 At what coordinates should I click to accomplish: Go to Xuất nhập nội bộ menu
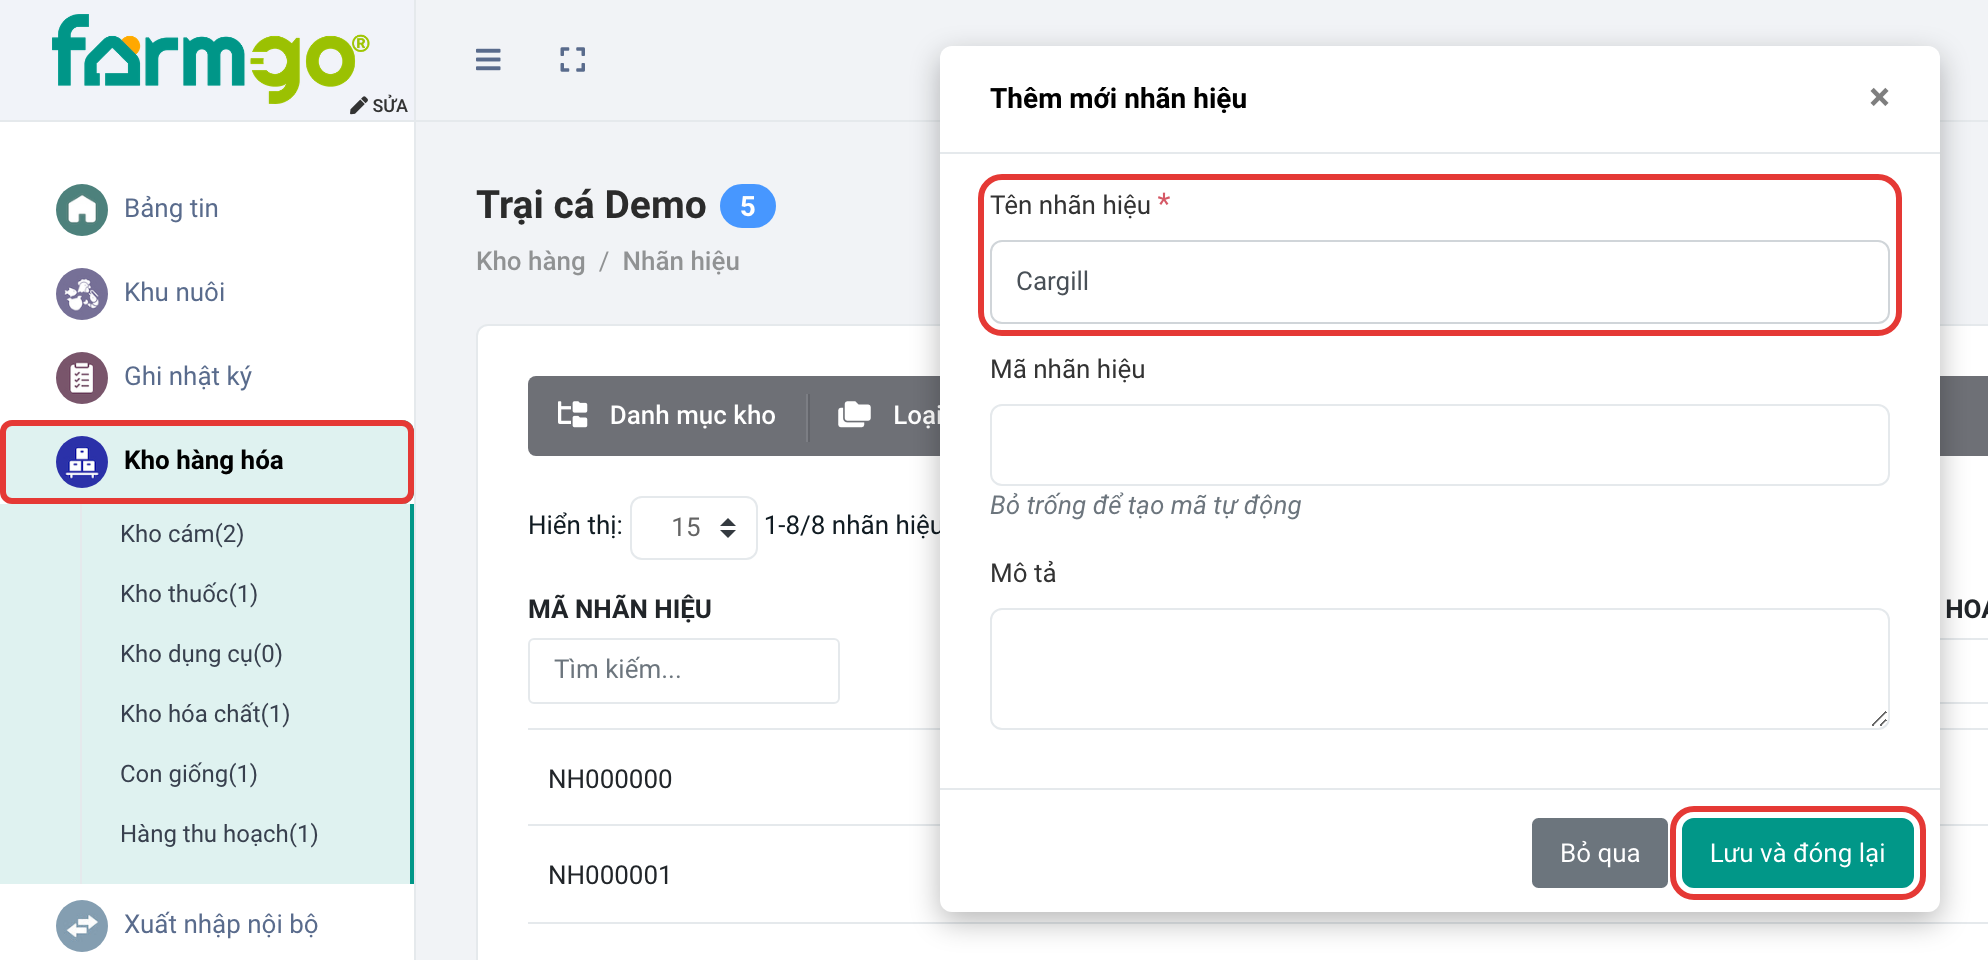(221, 925)
